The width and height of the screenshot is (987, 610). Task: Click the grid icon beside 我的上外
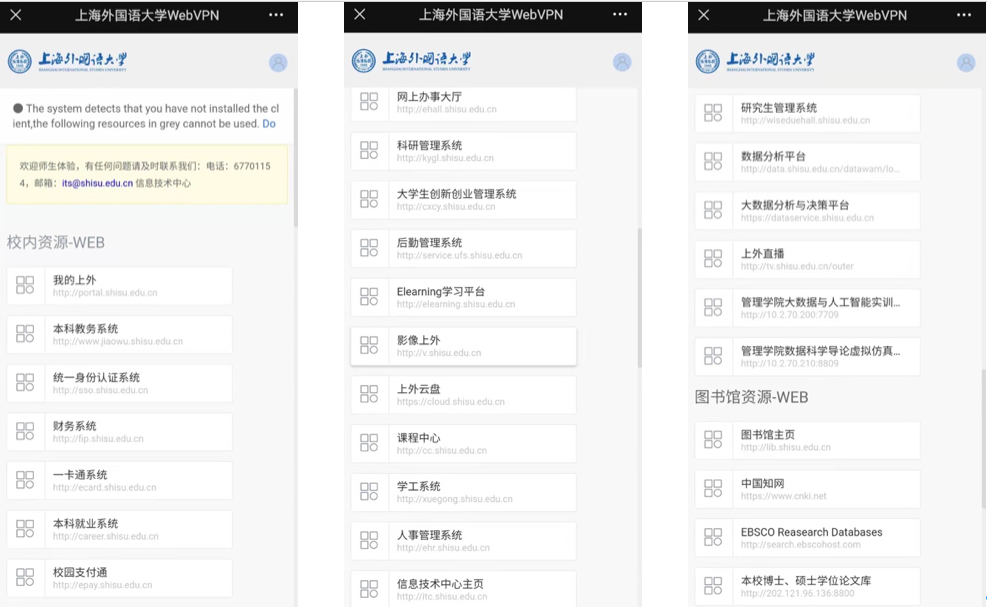coord(25,286)
